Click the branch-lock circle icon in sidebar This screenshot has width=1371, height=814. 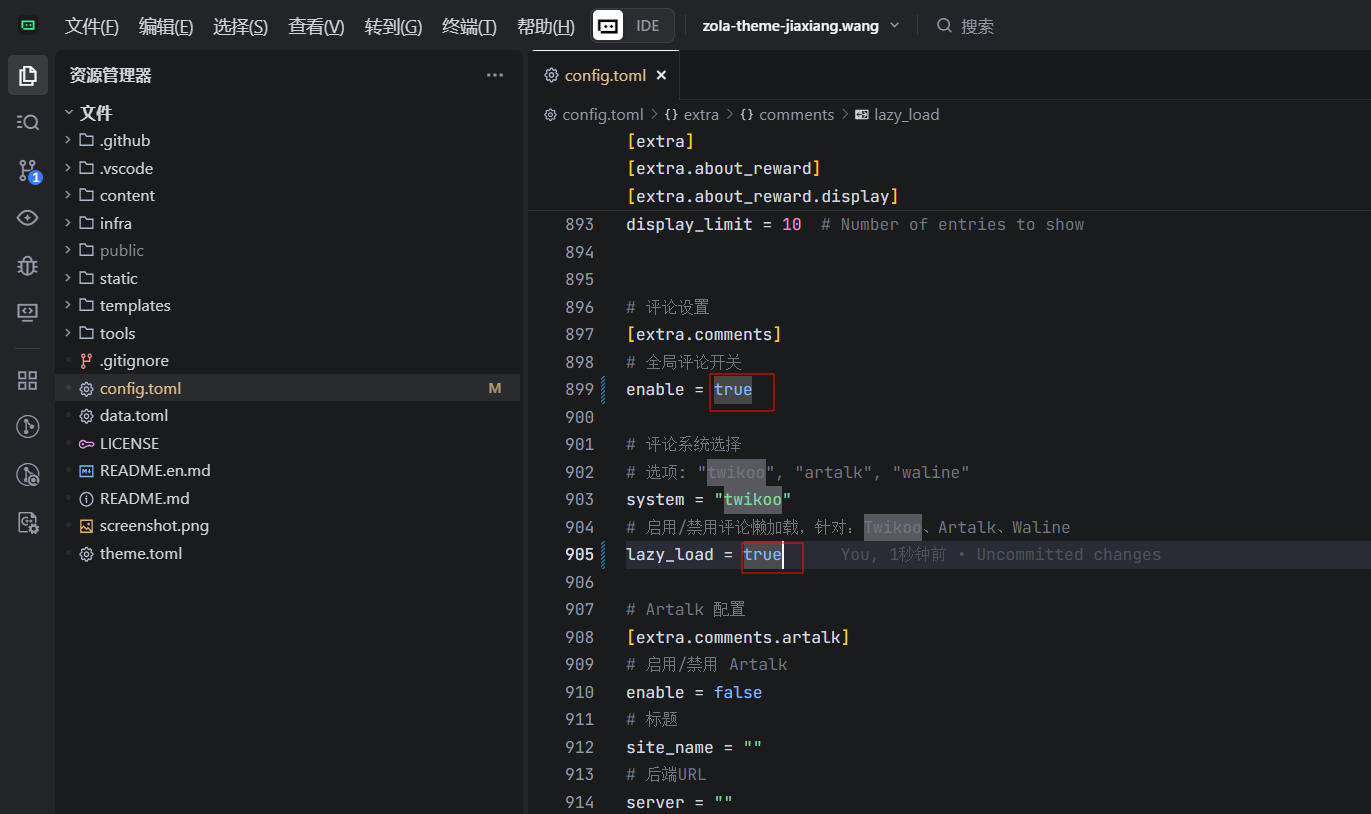(x=28, y=475)
